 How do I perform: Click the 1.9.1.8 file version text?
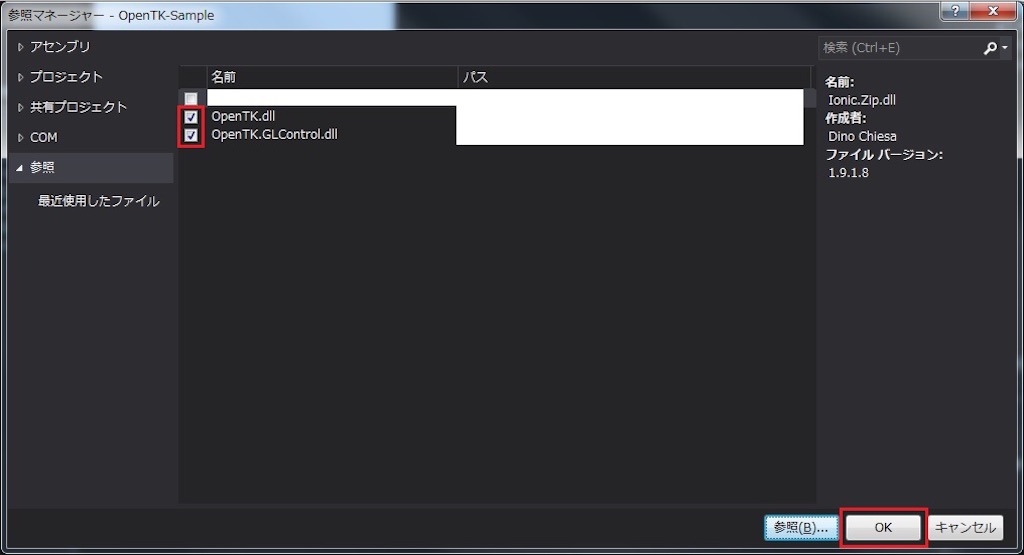coord(848,173)
